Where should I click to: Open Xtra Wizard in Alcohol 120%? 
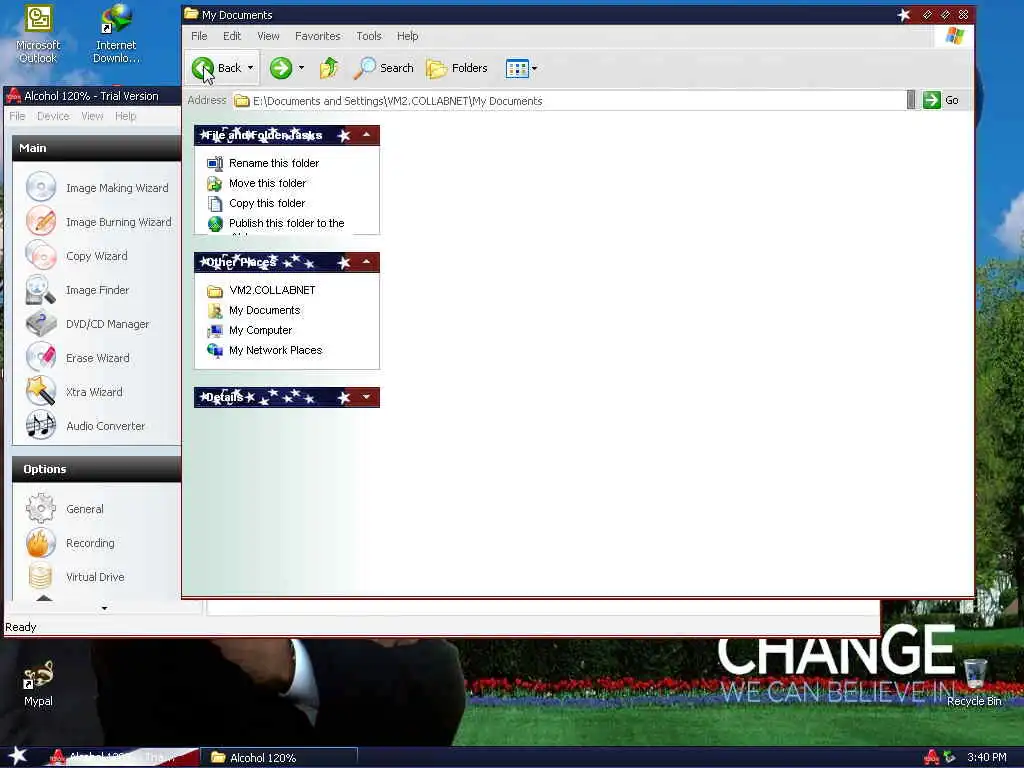click(x=74, y=391)
